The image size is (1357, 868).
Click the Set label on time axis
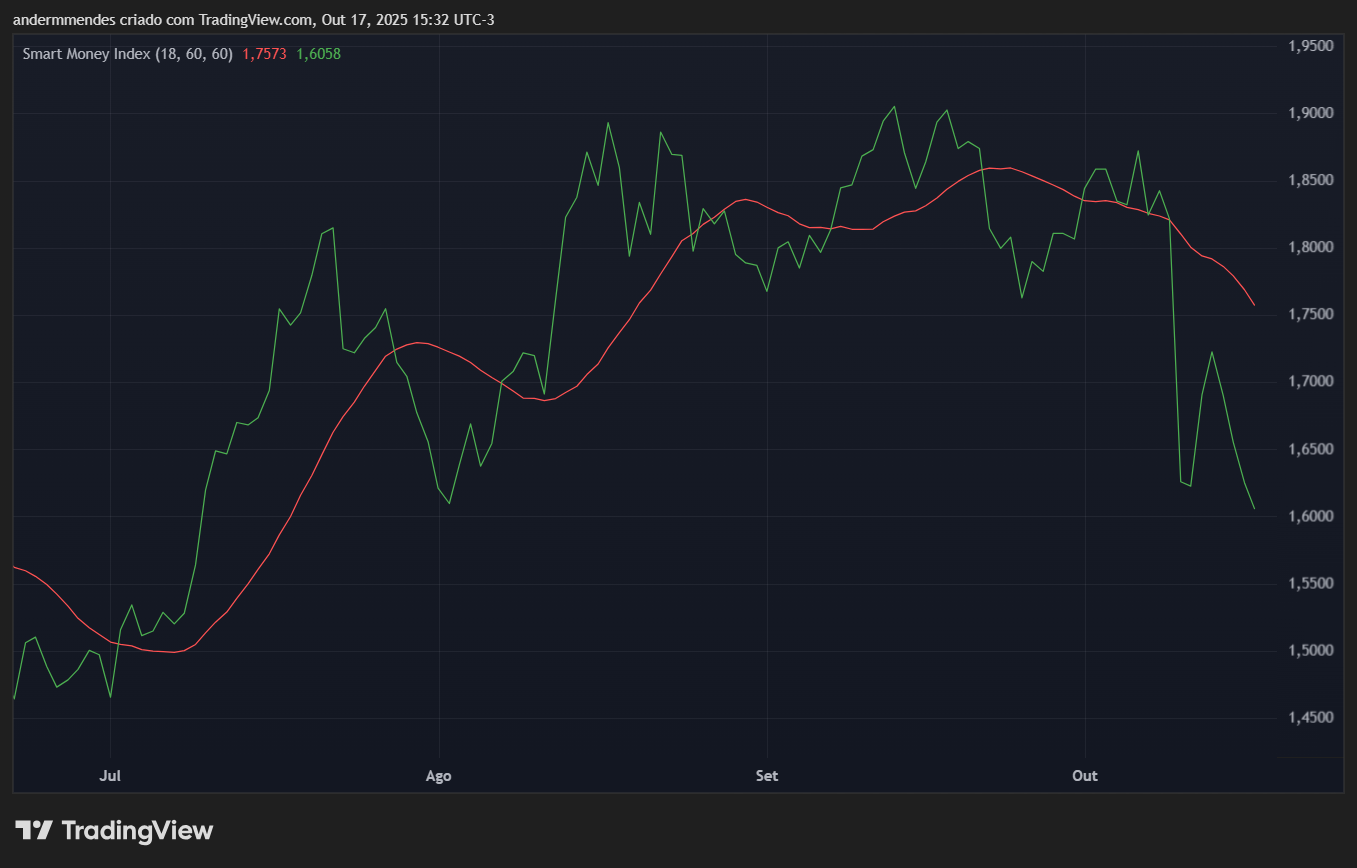(x=767, y=776)
